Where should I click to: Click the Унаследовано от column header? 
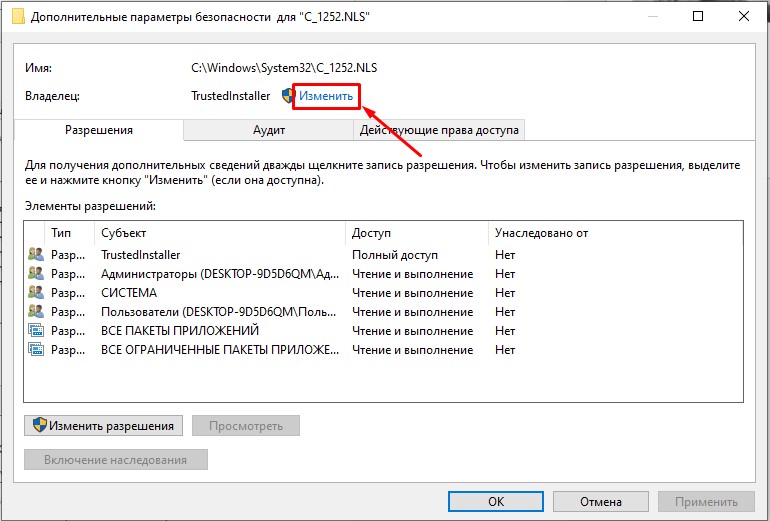point(541,233)
